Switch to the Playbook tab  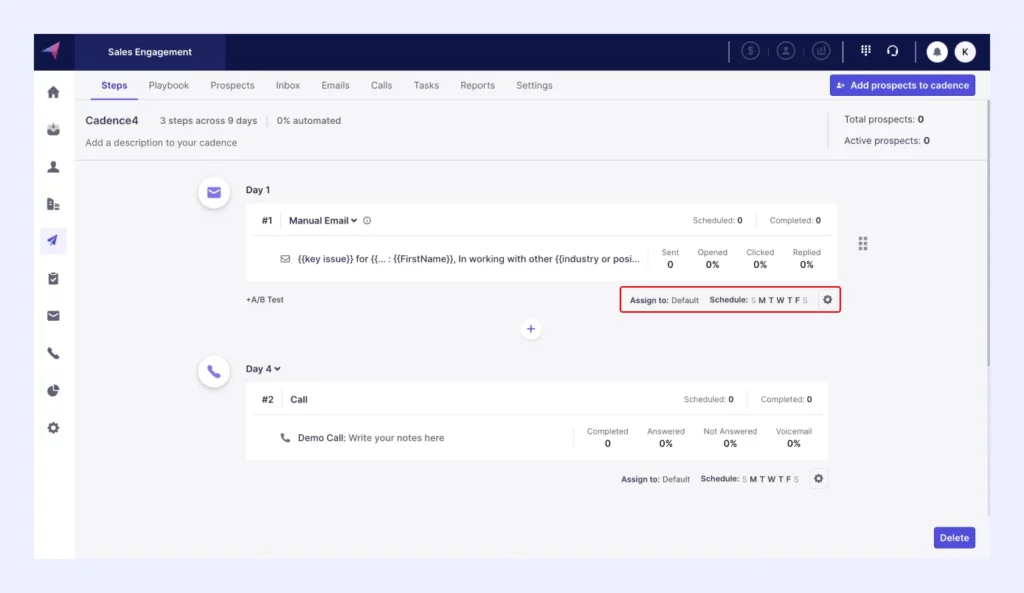click(x=168, y=86)
